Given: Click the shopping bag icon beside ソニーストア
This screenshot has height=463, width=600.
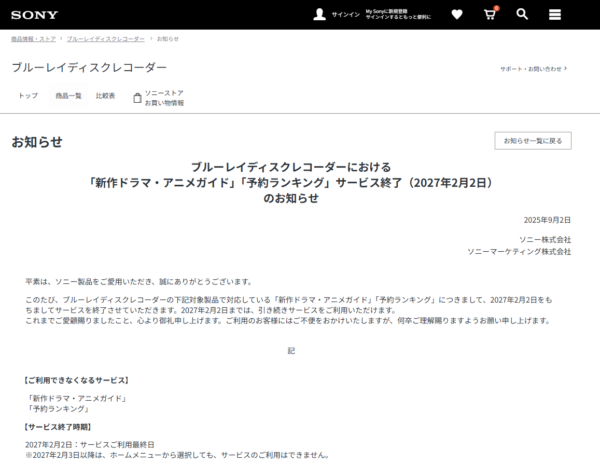Looking at the screenshot, I should coord(137,98).
